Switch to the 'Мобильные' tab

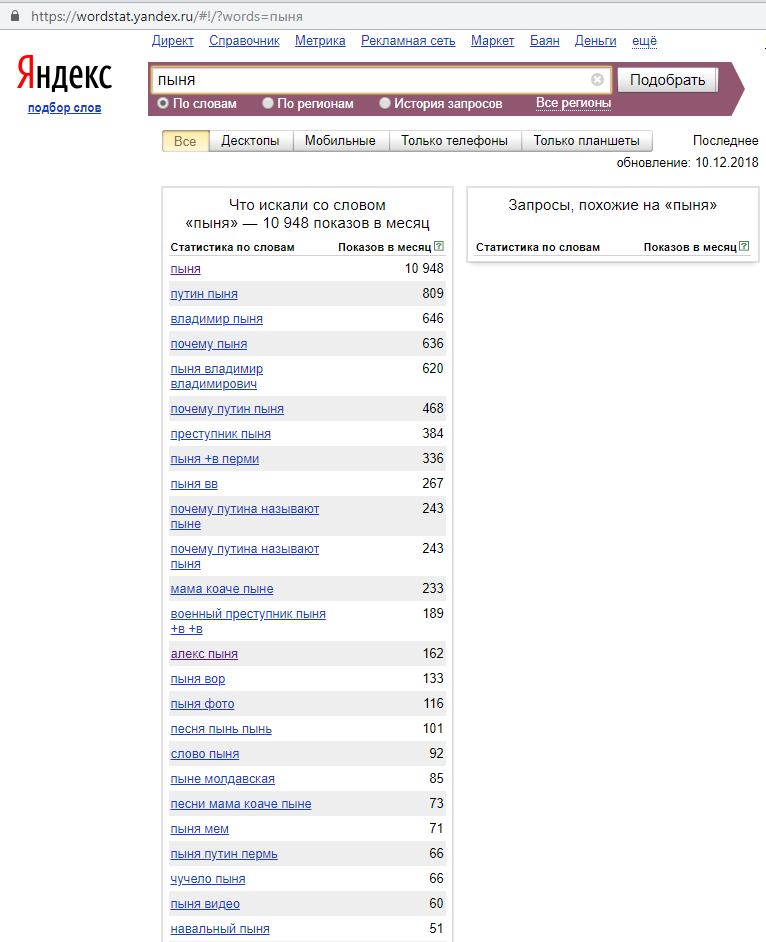(340, 141)
